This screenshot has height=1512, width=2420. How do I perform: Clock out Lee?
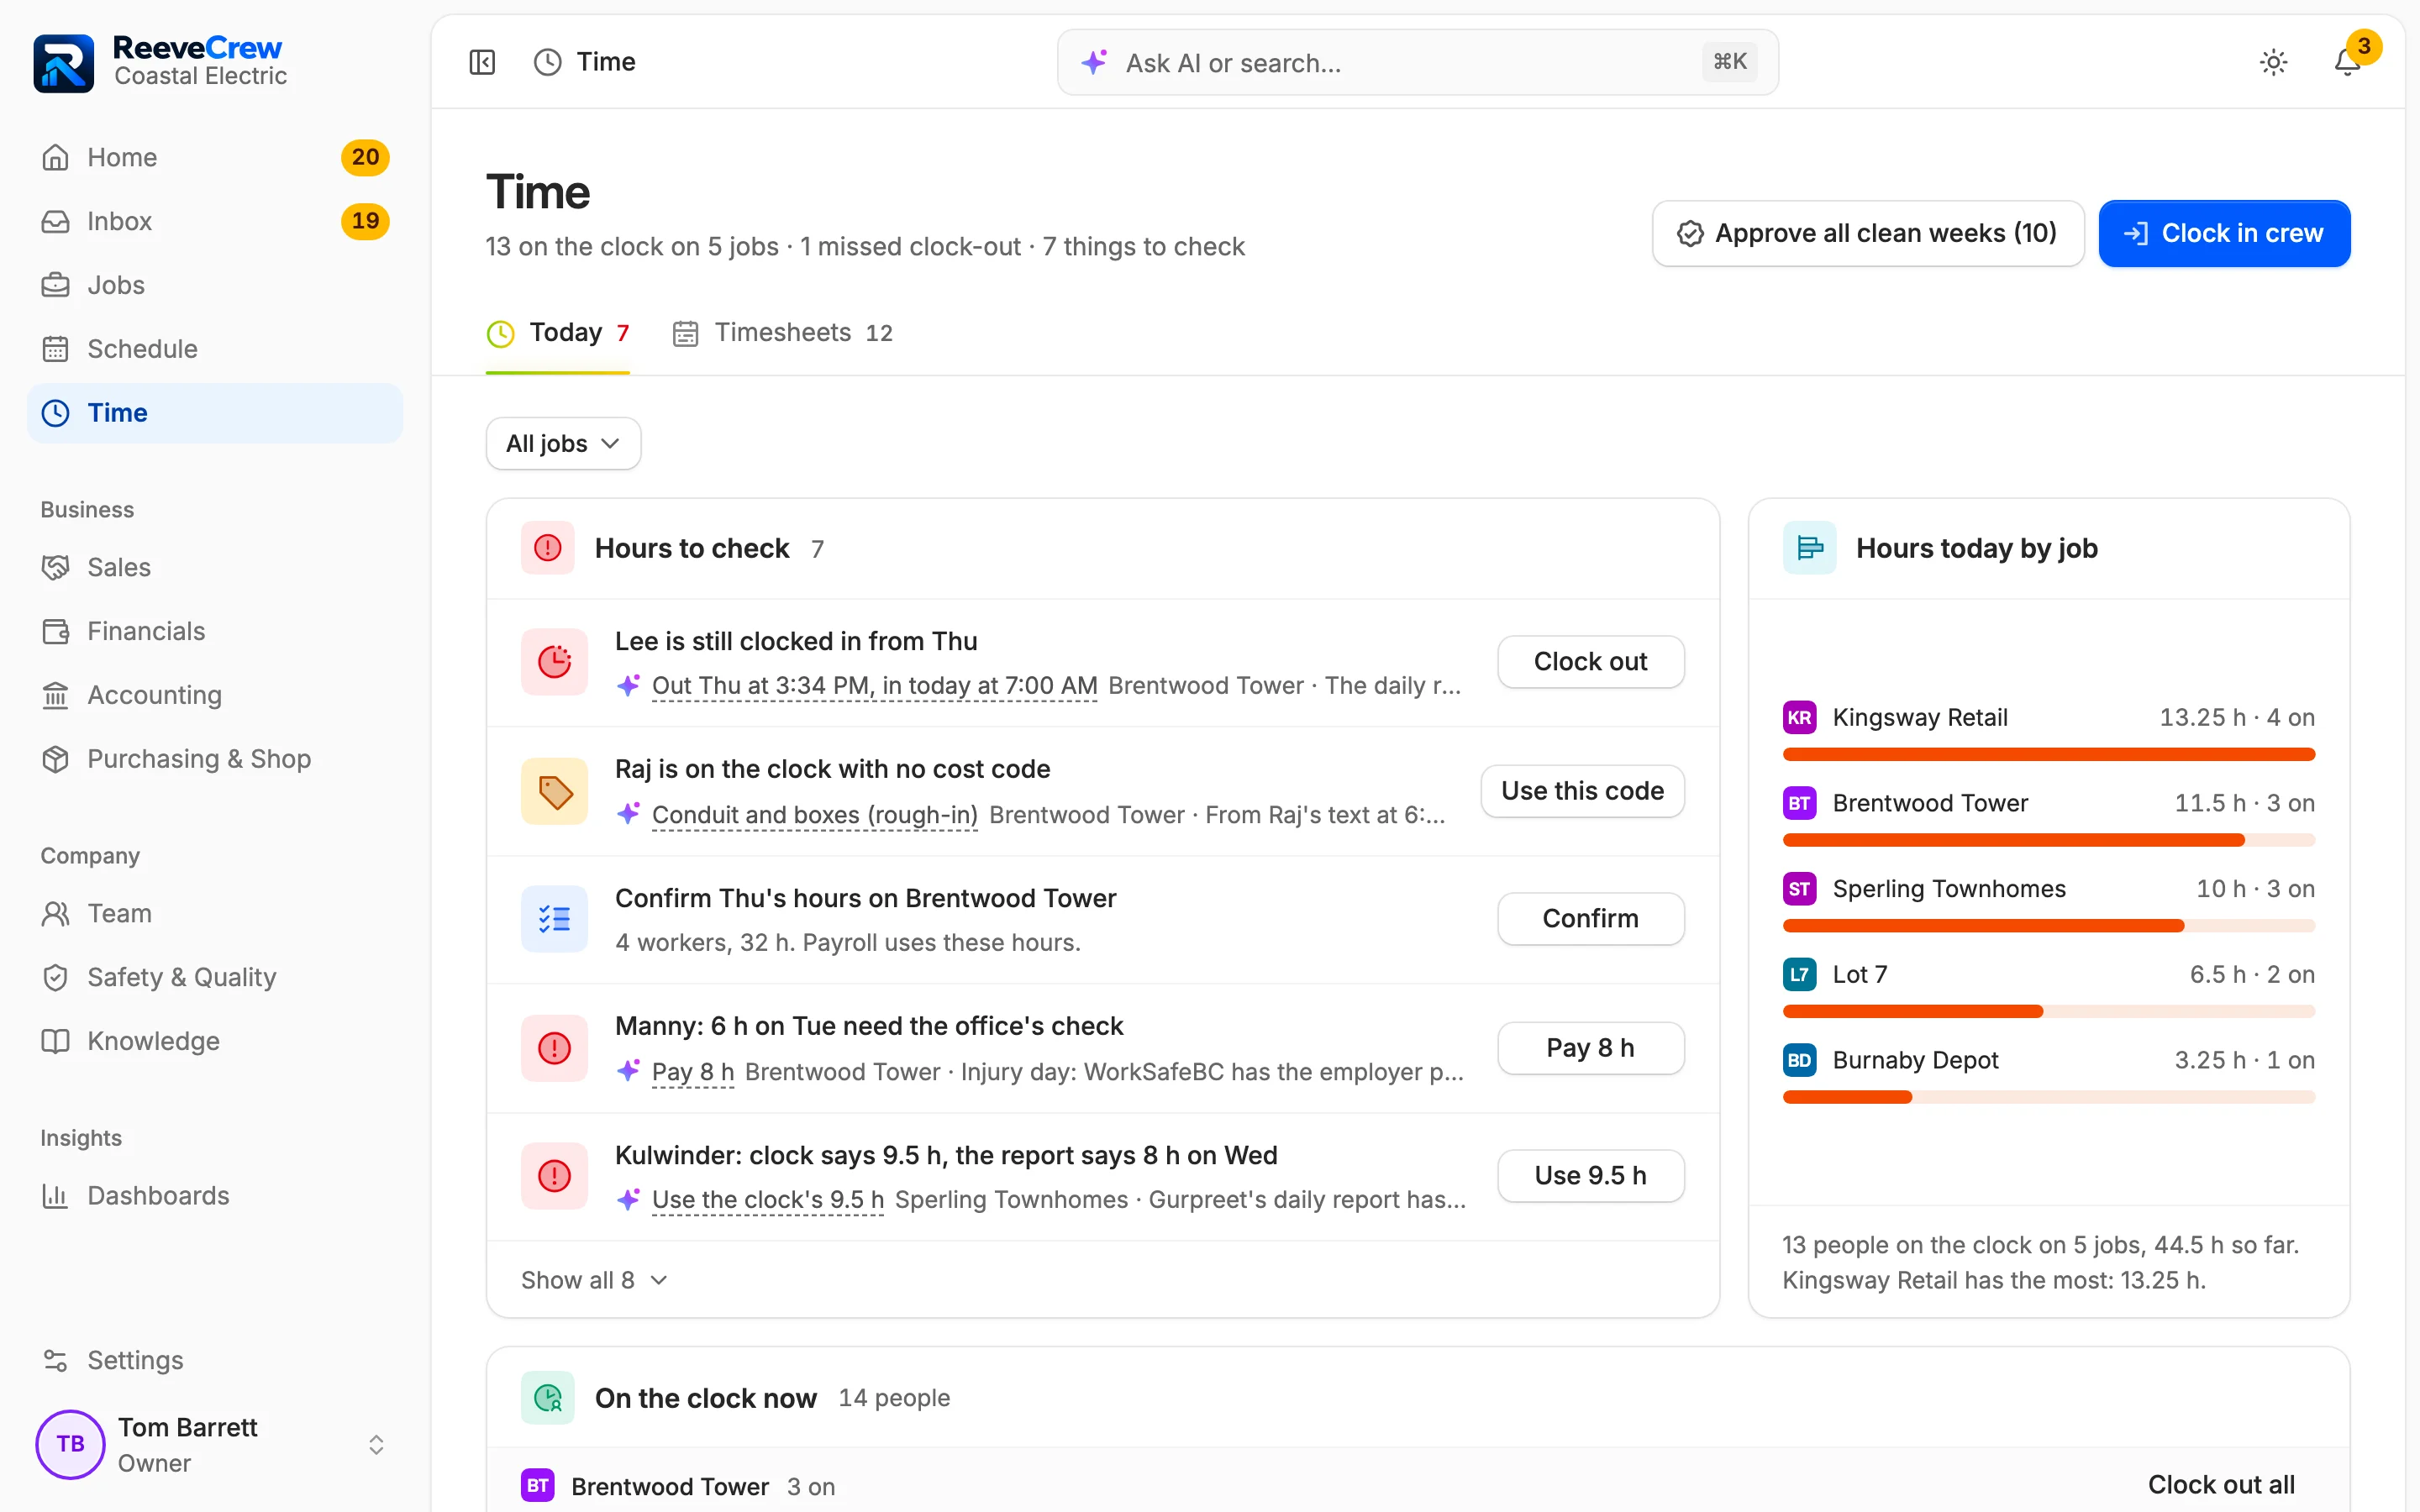click(1590, 662)
